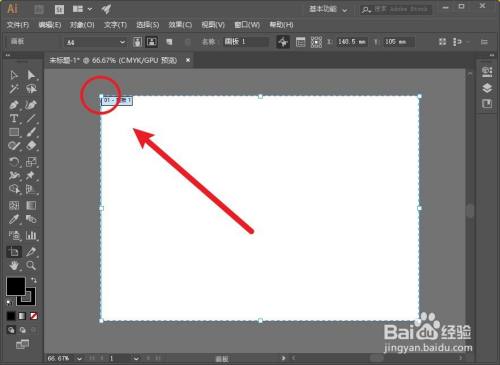Select the Artboard tool
The width and height of the screenshot is (500, 365).
[x=14, y=252]
